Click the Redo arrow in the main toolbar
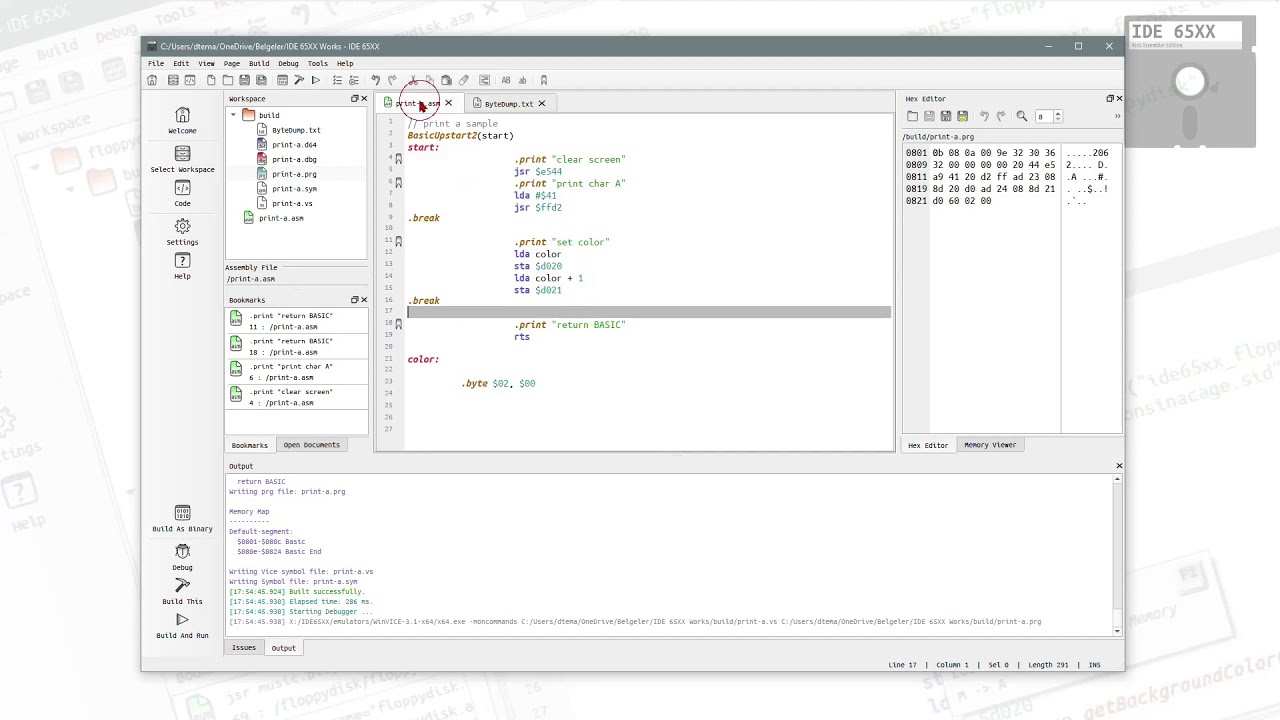 (x=392, y=80)
